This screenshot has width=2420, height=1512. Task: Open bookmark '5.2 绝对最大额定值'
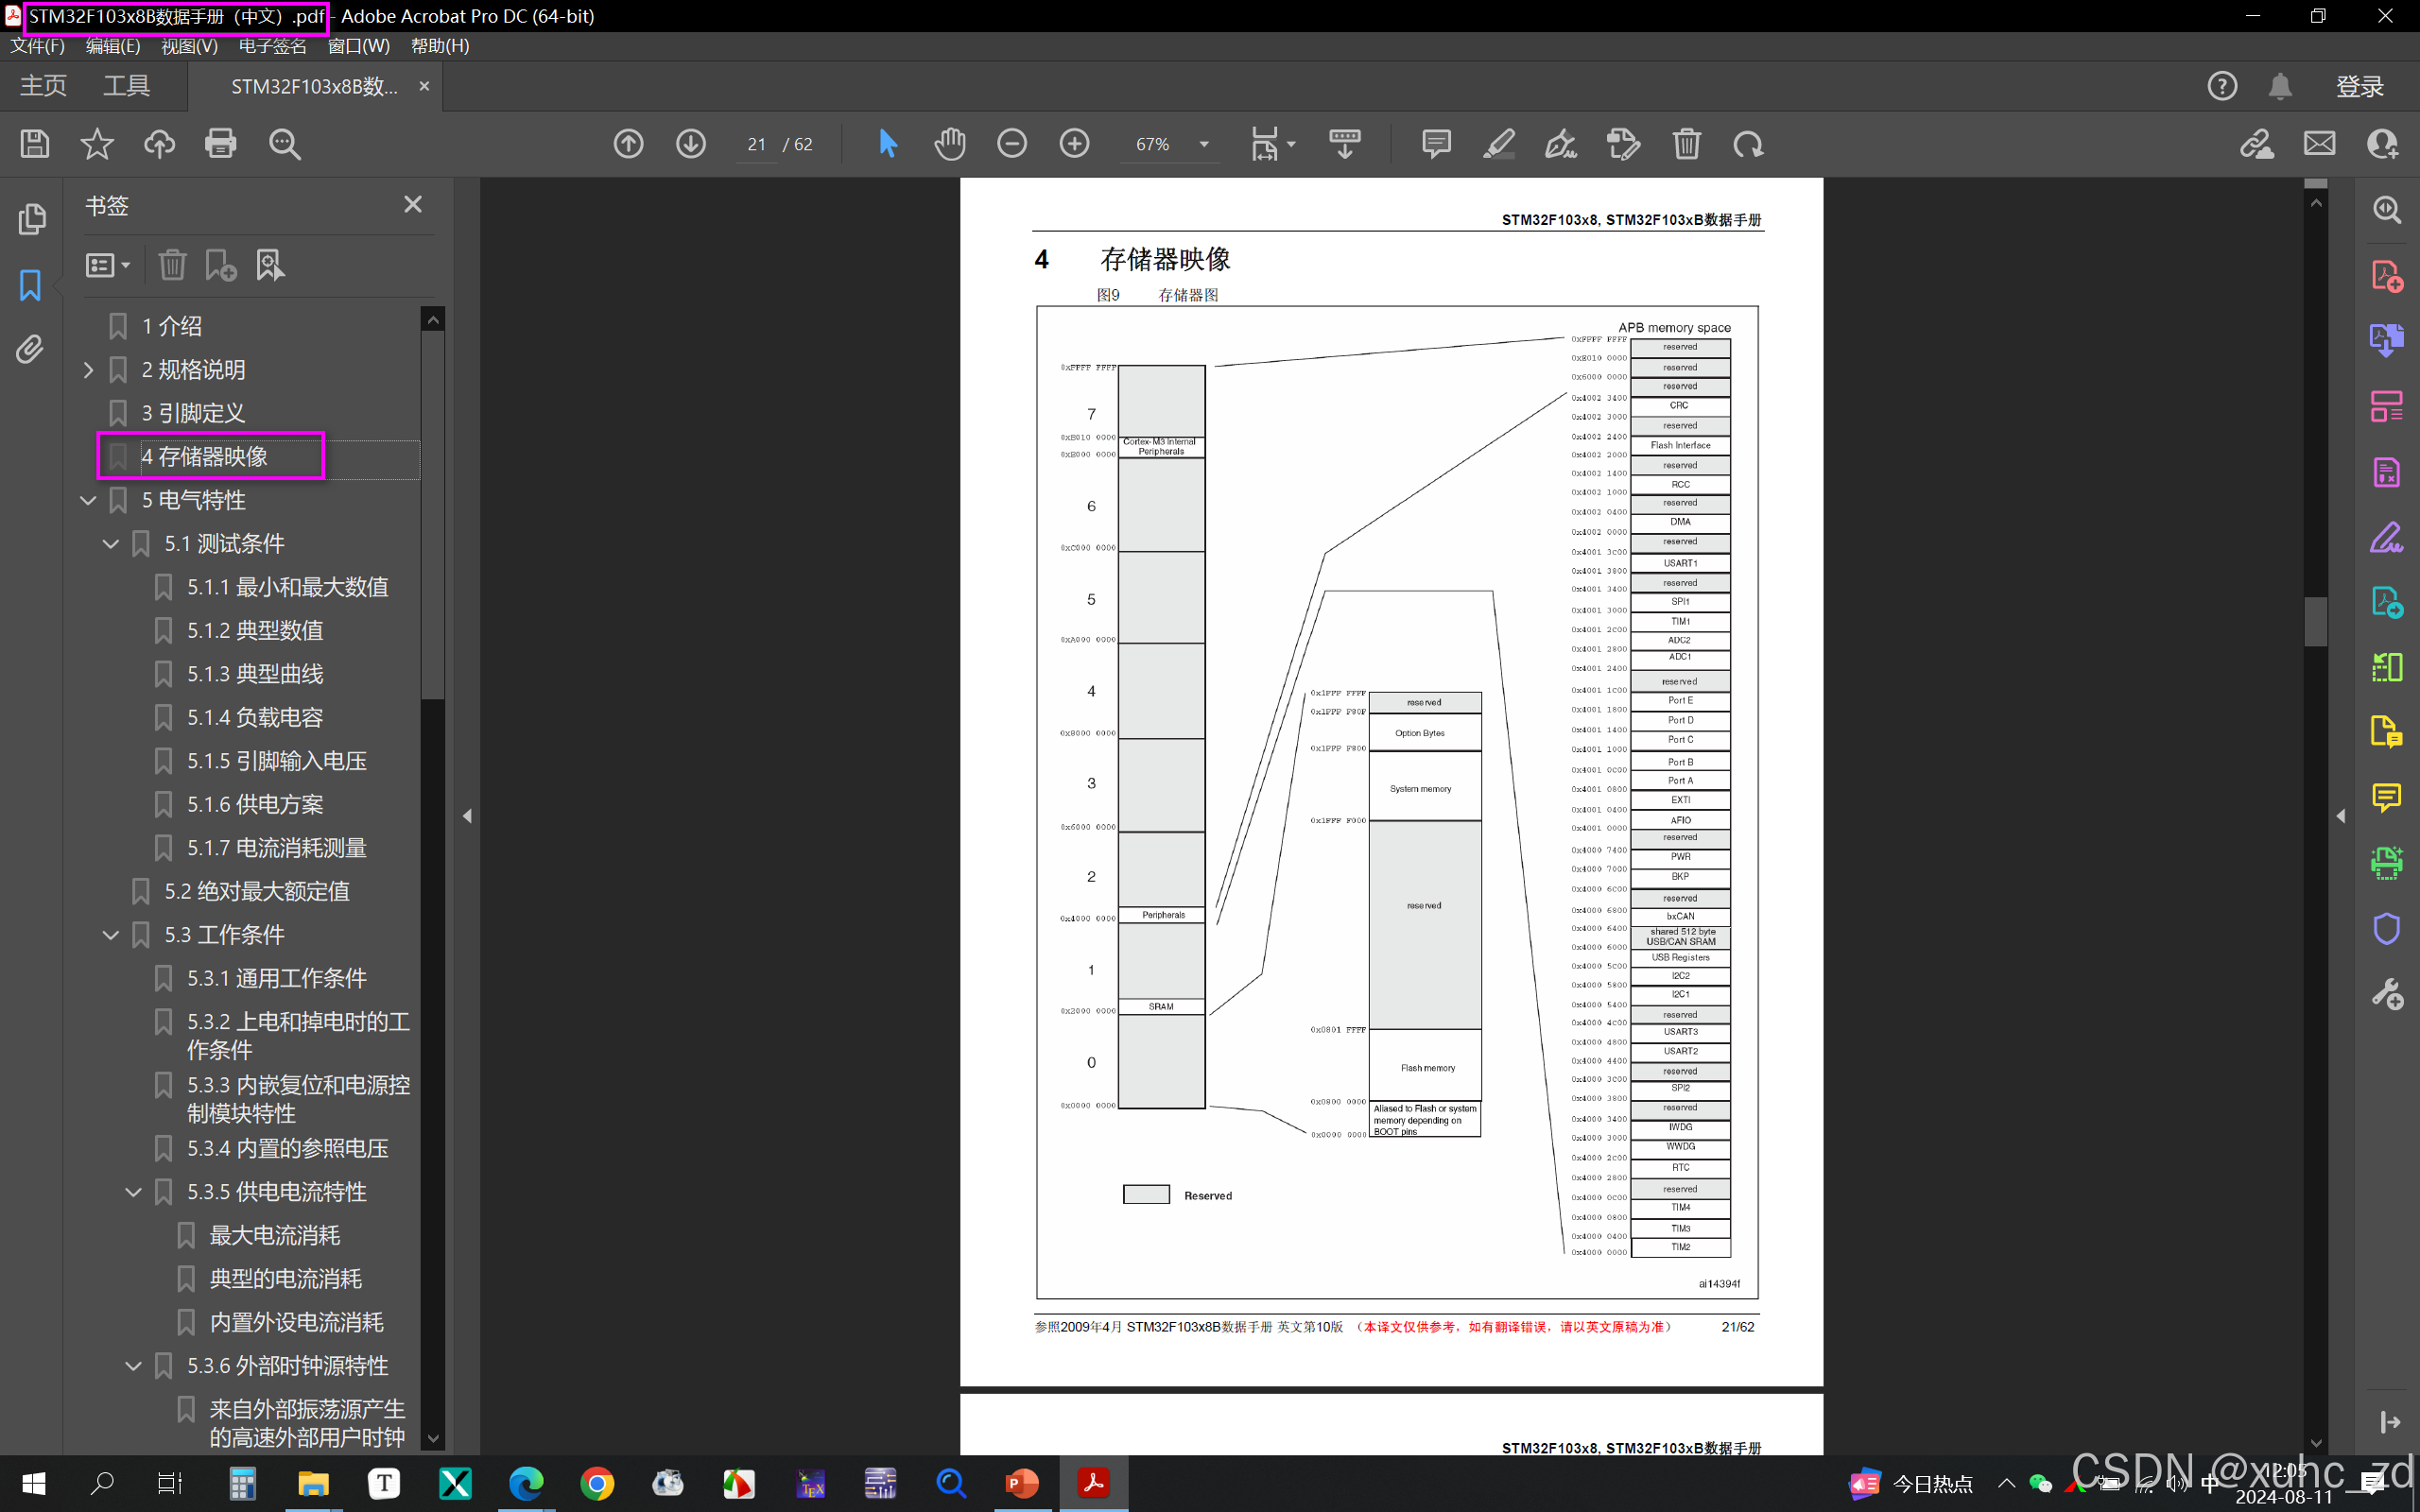(x=256, y=891)
